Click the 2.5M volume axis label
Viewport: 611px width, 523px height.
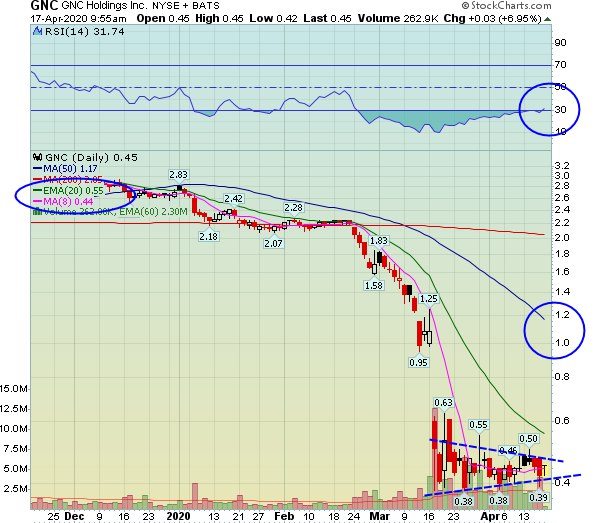point(17,489)
